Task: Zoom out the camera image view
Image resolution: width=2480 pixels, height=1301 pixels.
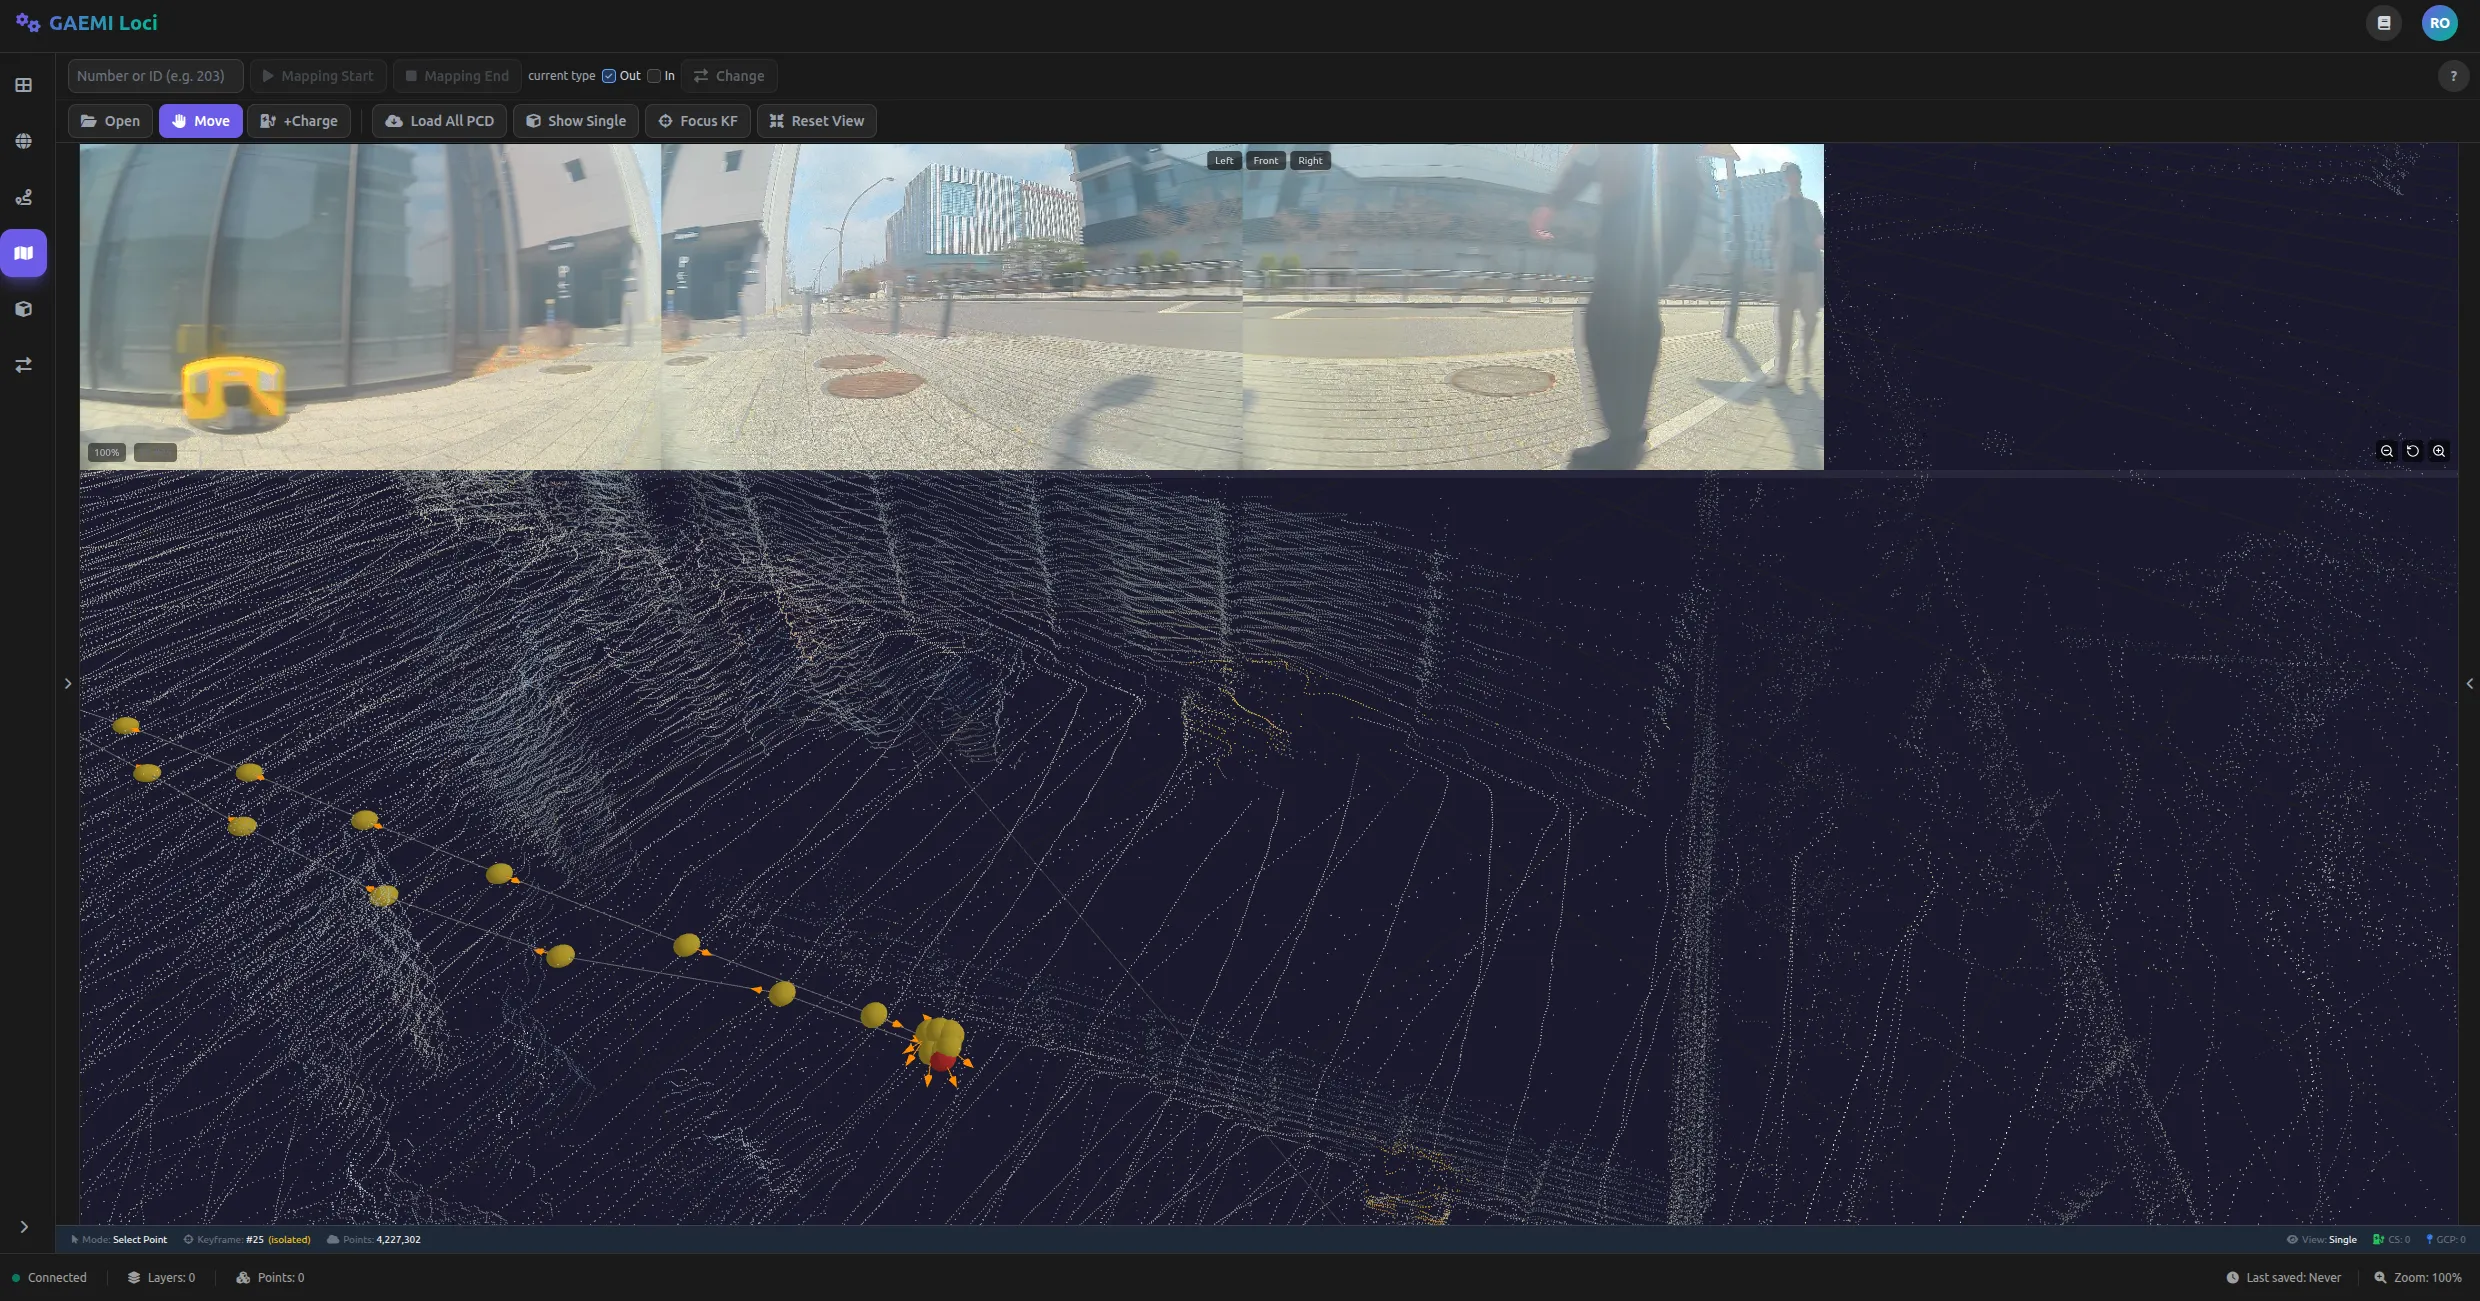Action: (2387, 451)
